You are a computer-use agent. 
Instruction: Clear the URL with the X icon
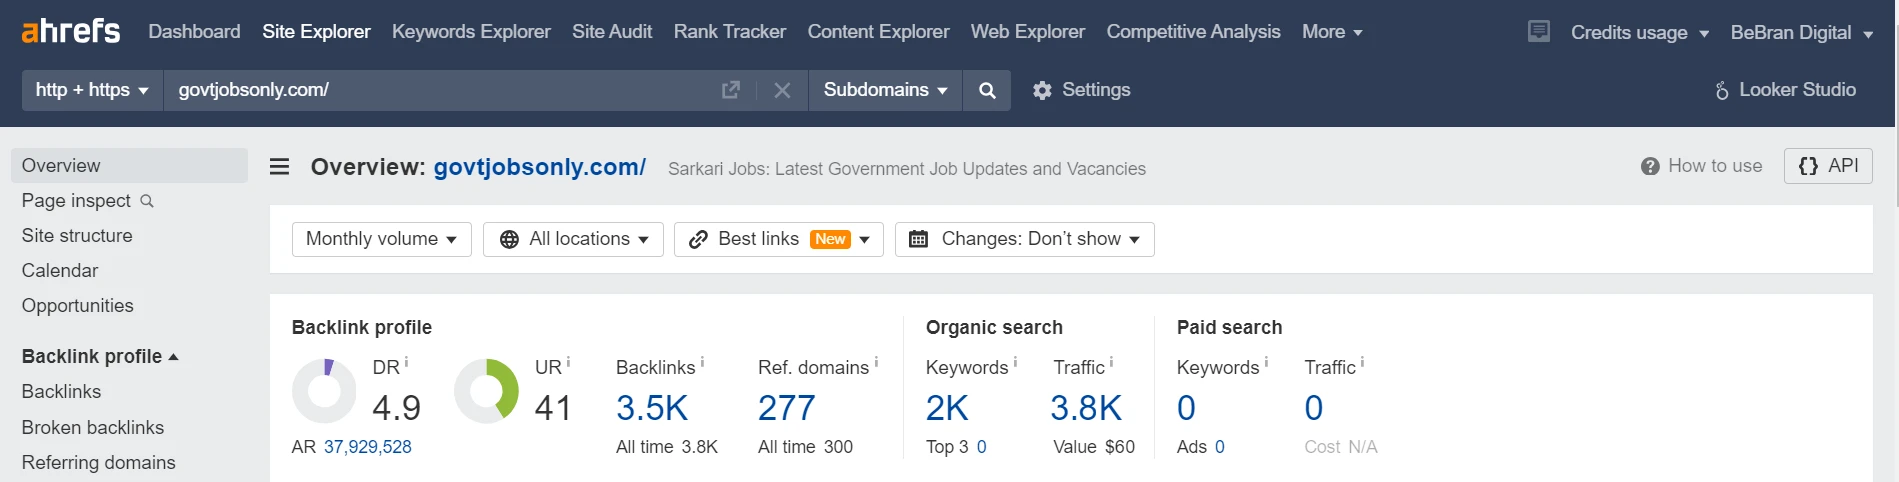782,90
